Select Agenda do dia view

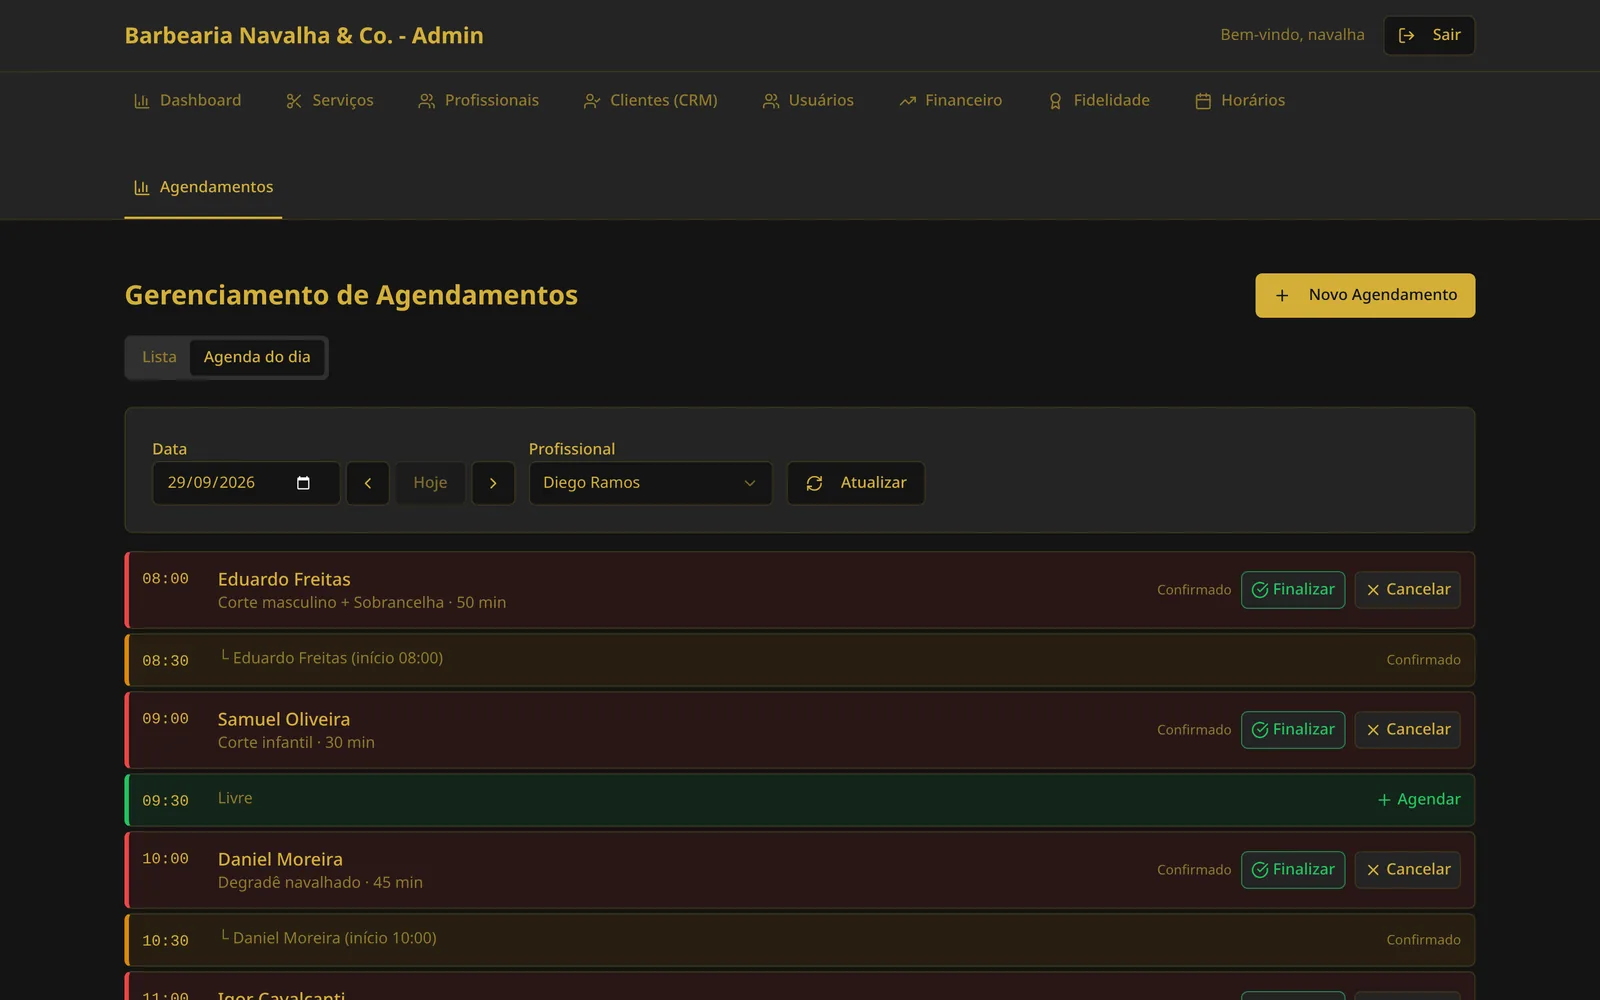(x=257, y=357)
